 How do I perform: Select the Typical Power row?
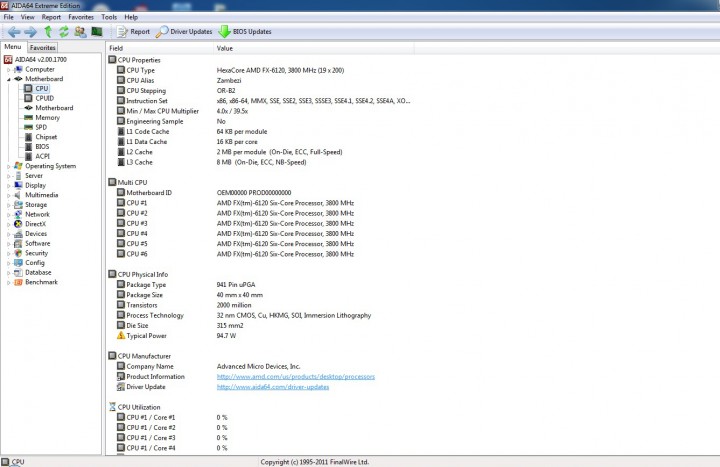177,336
